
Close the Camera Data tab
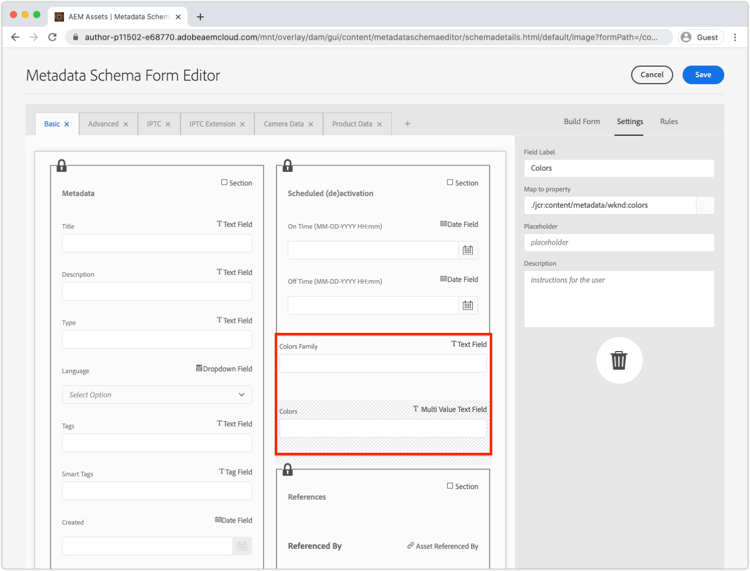(311, 124)
